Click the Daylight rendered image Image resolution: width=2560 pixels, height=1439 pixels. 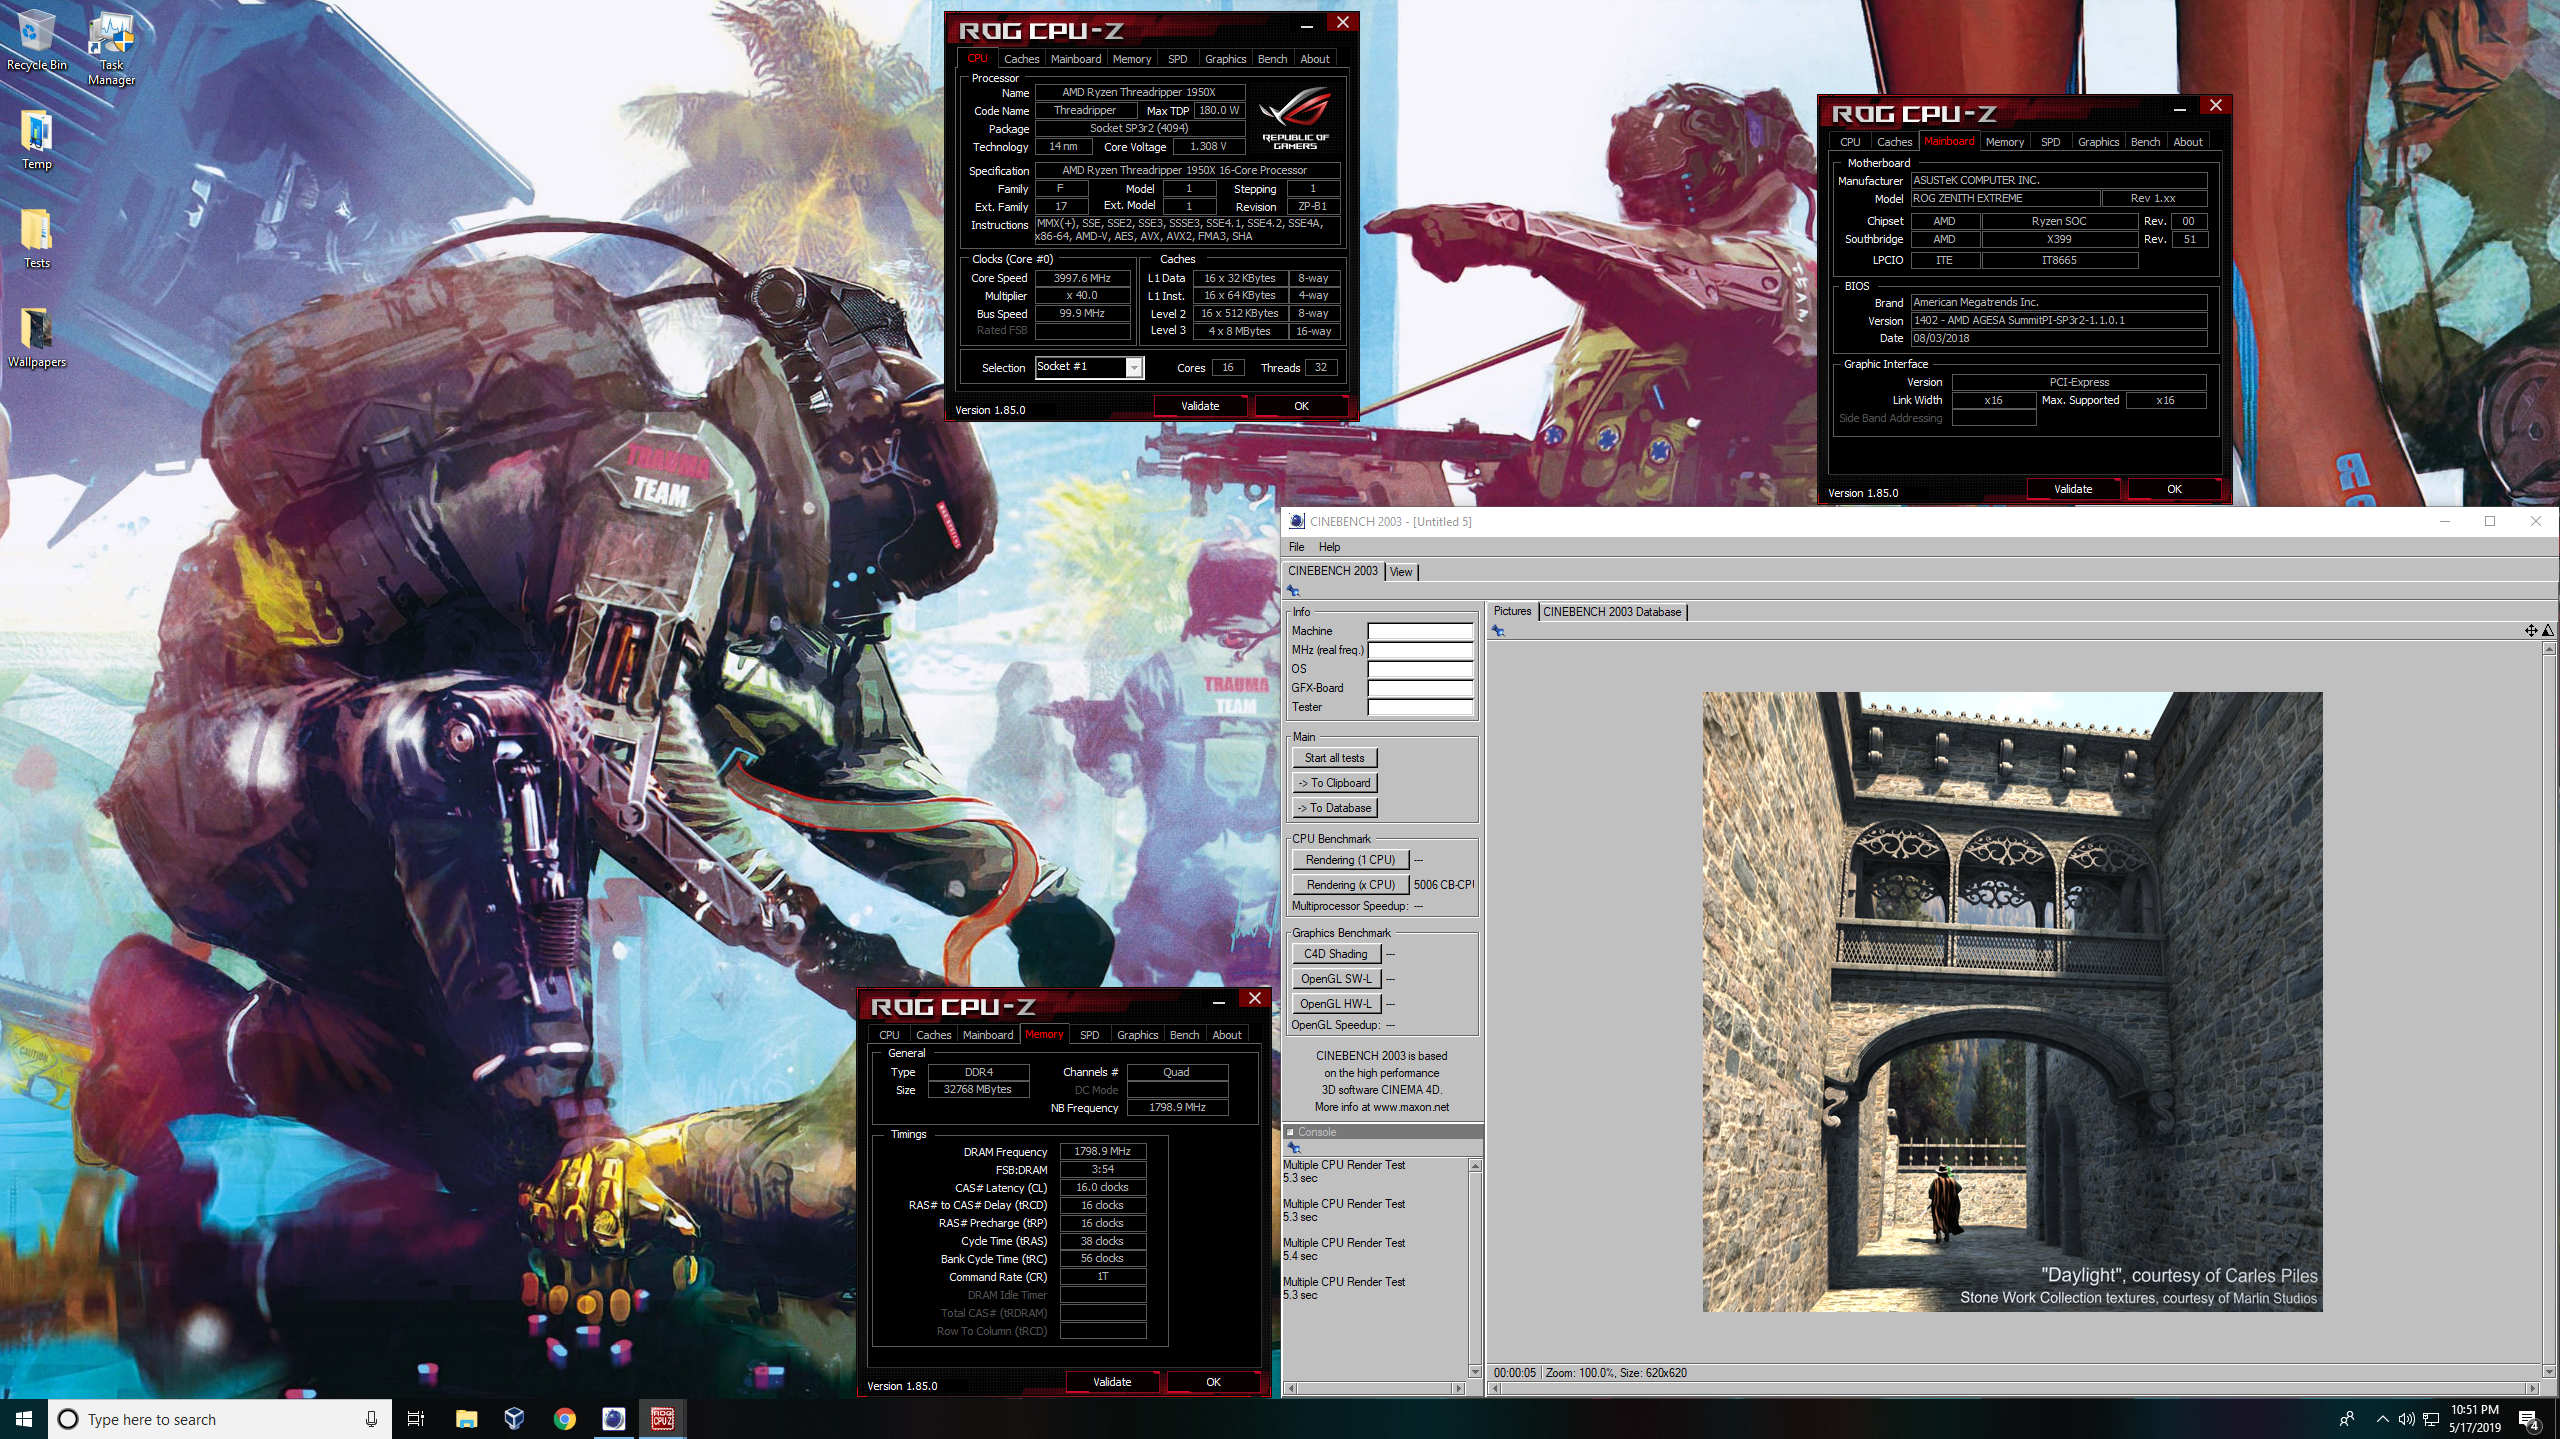[x=2012, y=1002]
